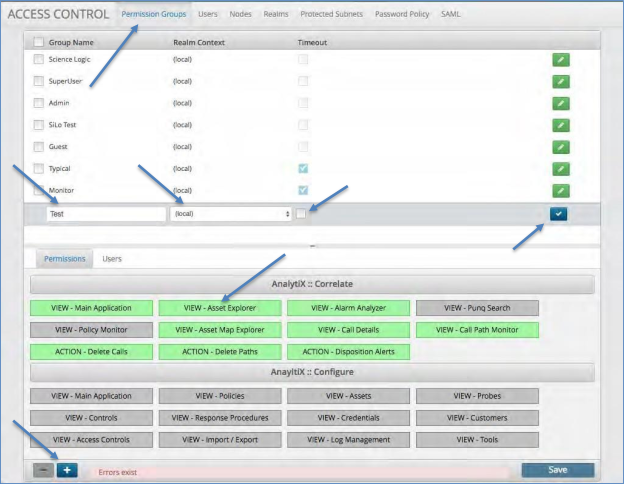The height and width of the screenshot is (484, 624).
Task: Open the Realm Context dropdown for Test
Action: click(x=231, y=214)
